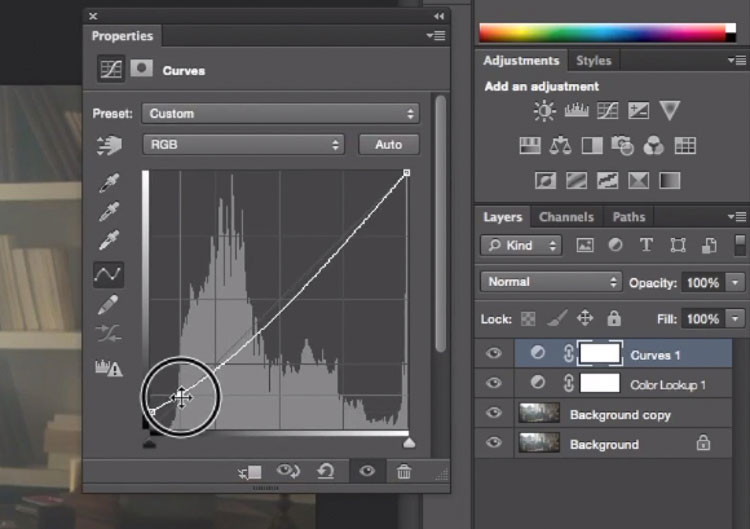Hide the Curves 1 layer
750x529 pixels.
coord(494,353)
